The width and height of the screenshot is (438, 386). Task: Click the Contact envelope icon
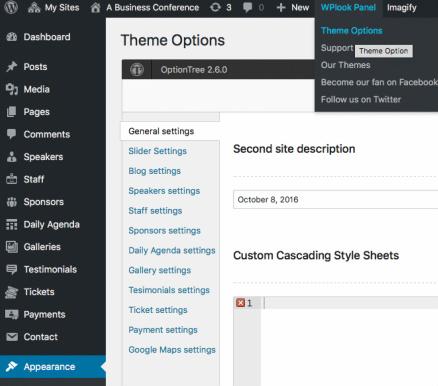12,337
